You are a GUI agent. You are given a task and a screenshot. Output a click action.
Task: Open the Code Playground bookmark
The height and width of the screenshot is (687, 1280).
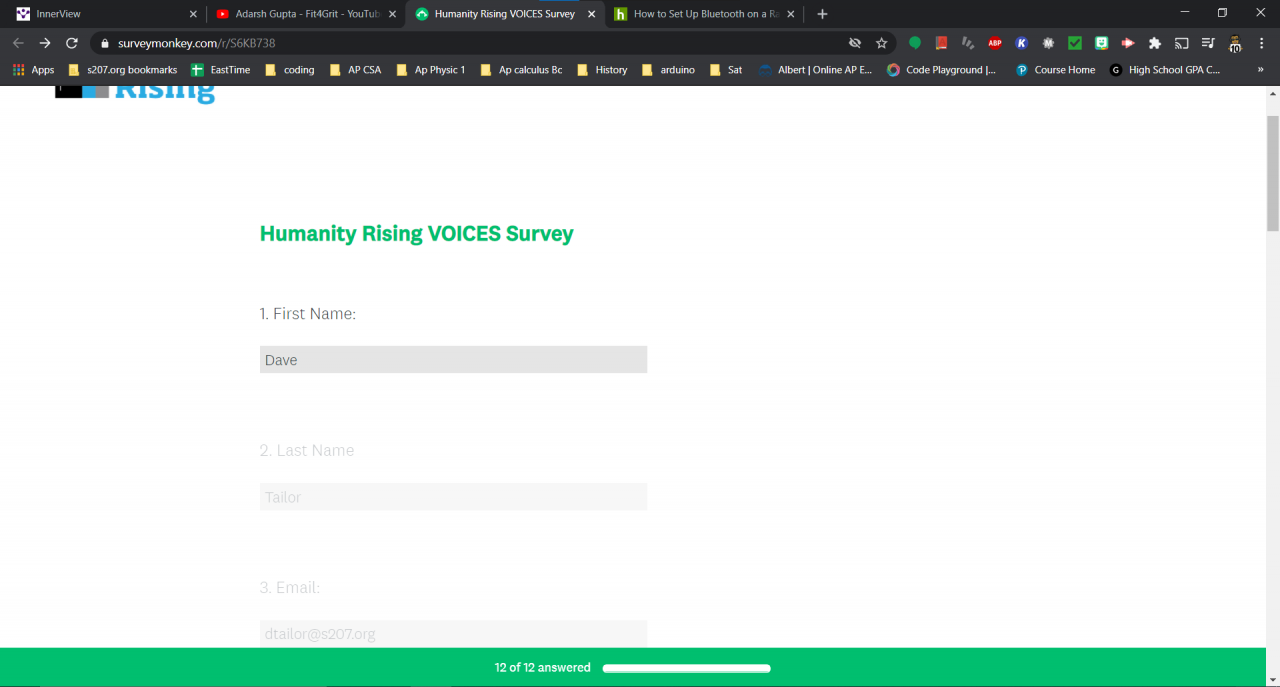(942, 70)
